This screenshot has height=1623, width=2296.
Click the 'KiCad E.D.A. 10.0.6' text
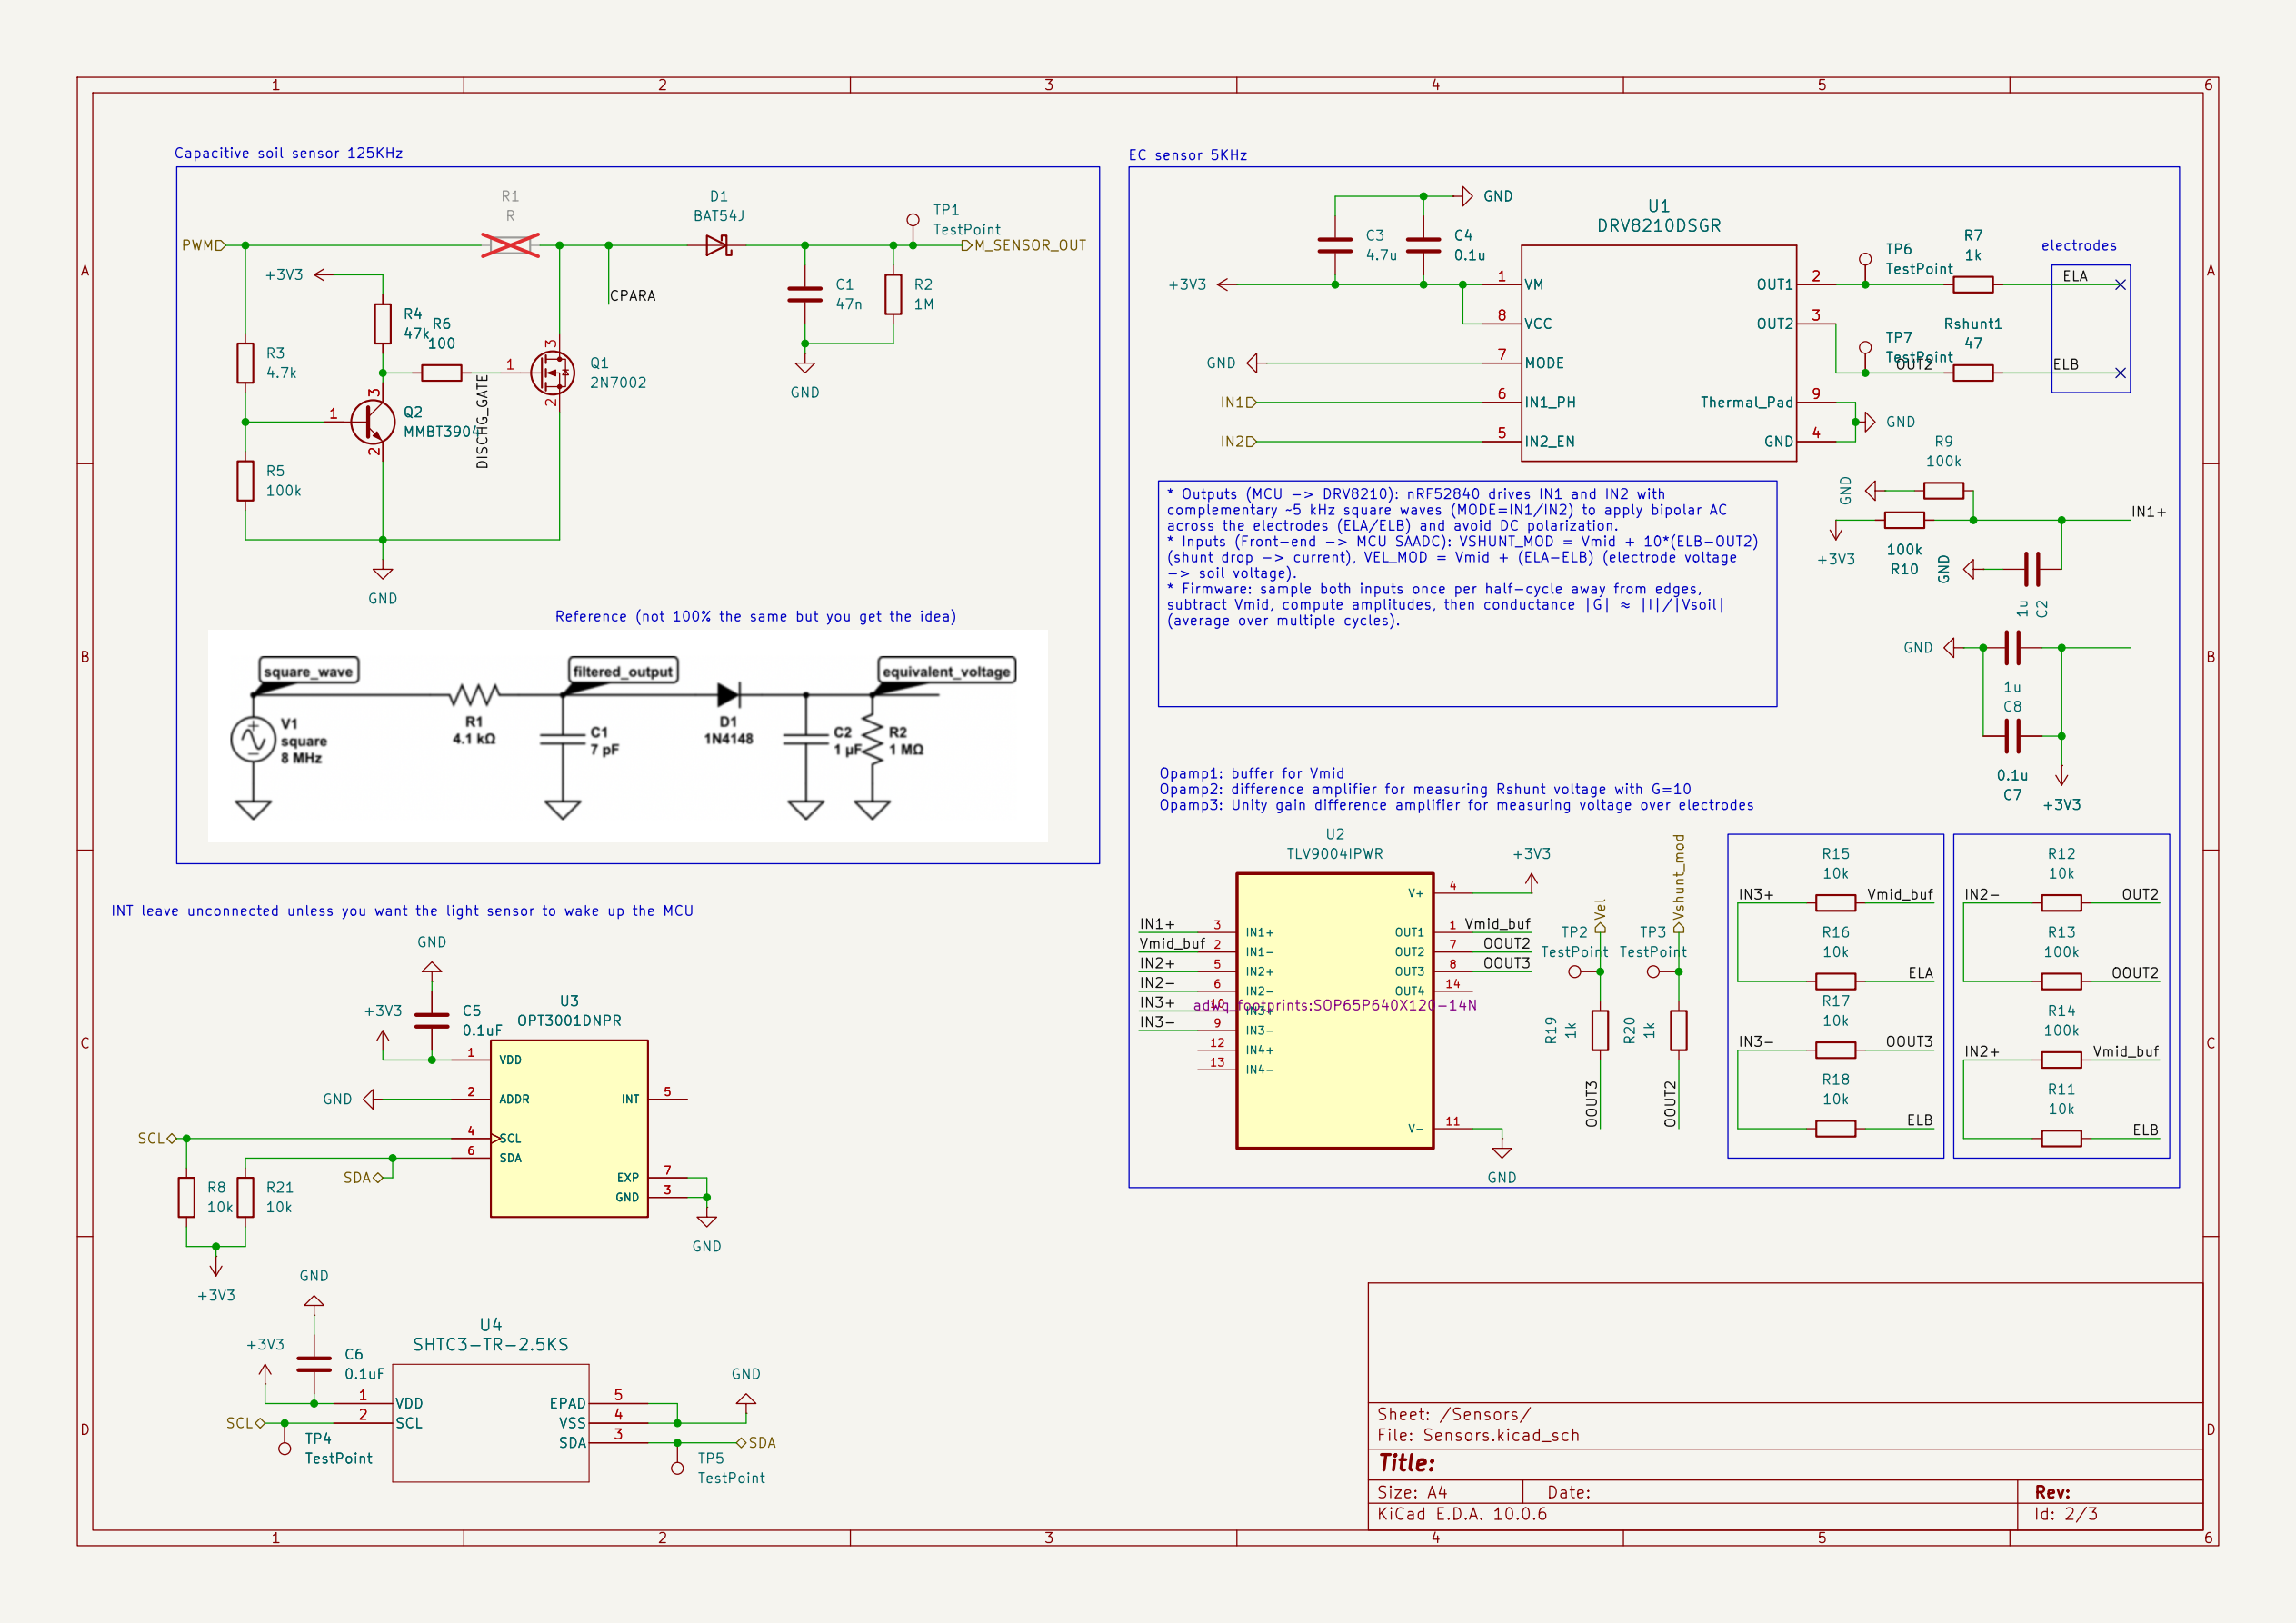tap(1462, 1514)
